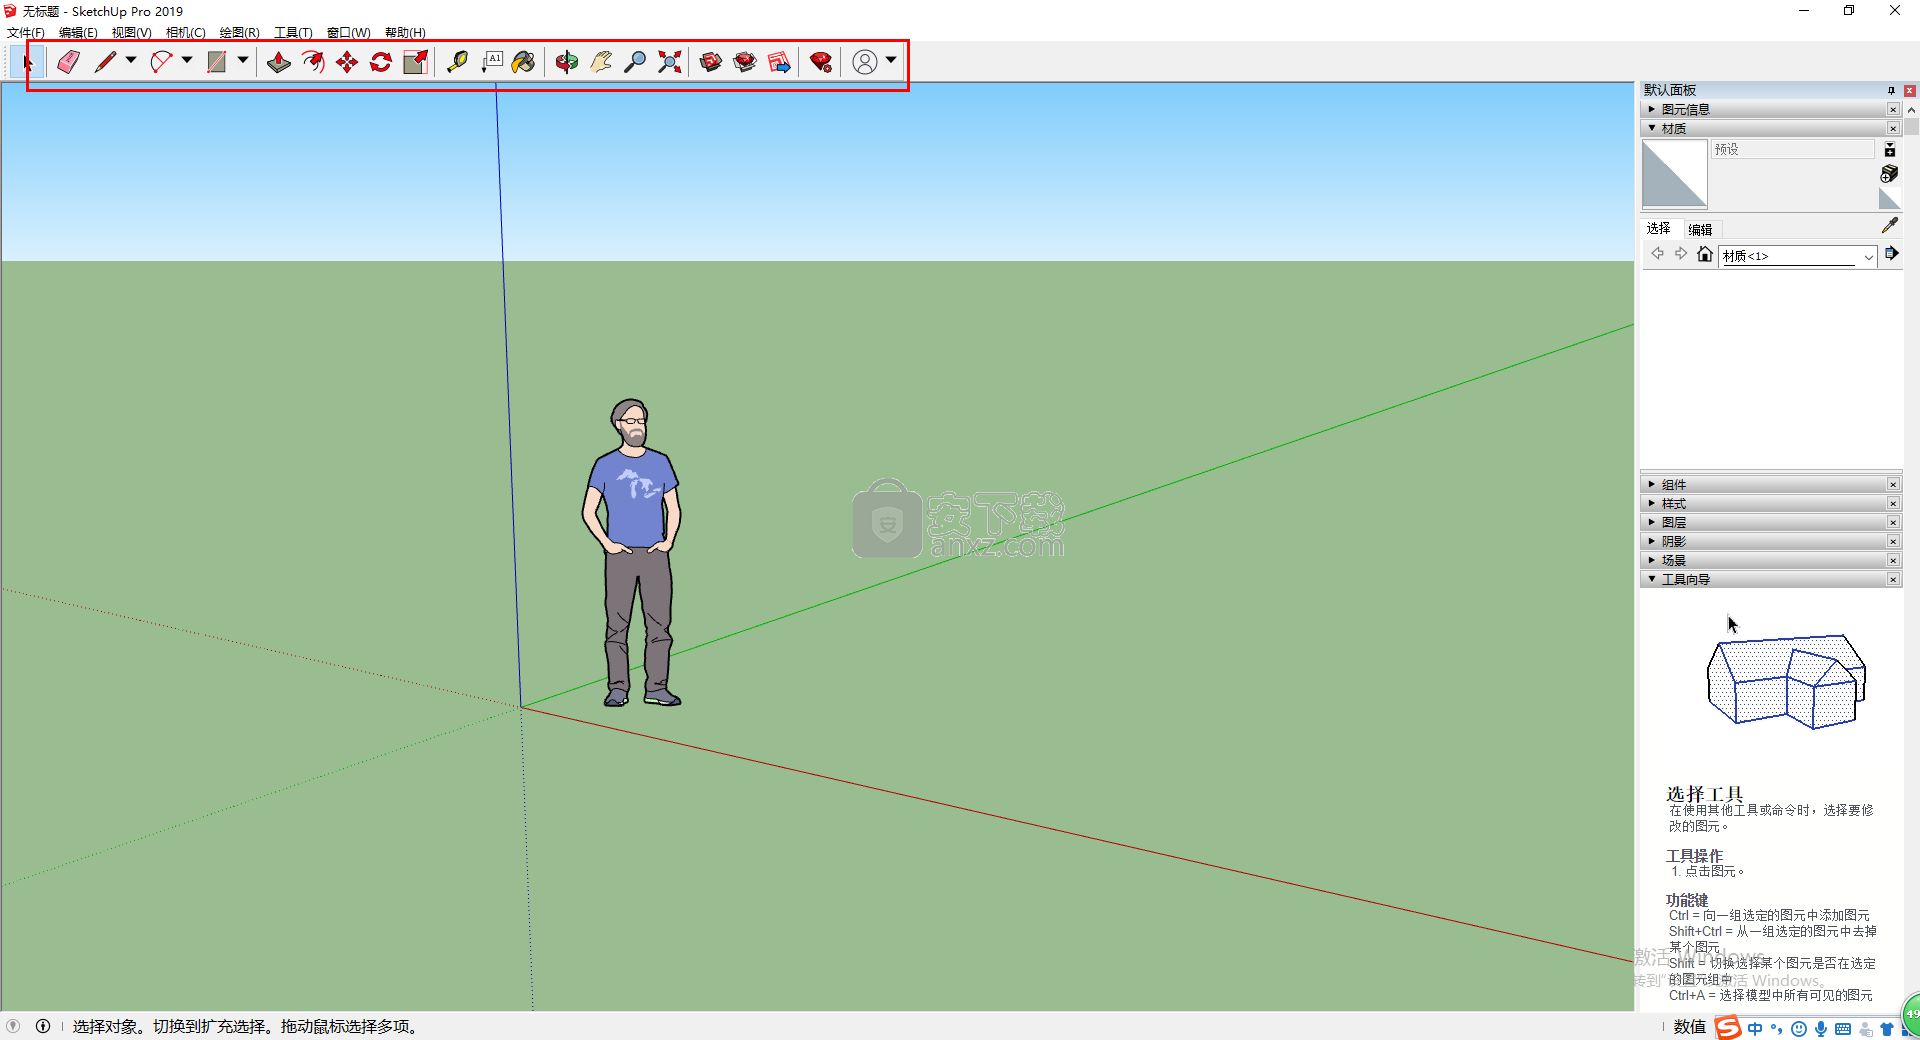
Task: Open the dropdown beside the account icon
Action: point(891,61)
